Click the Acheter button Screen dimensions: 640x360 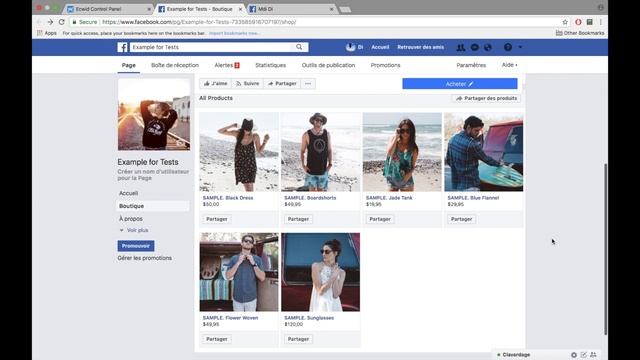point(460,84)
